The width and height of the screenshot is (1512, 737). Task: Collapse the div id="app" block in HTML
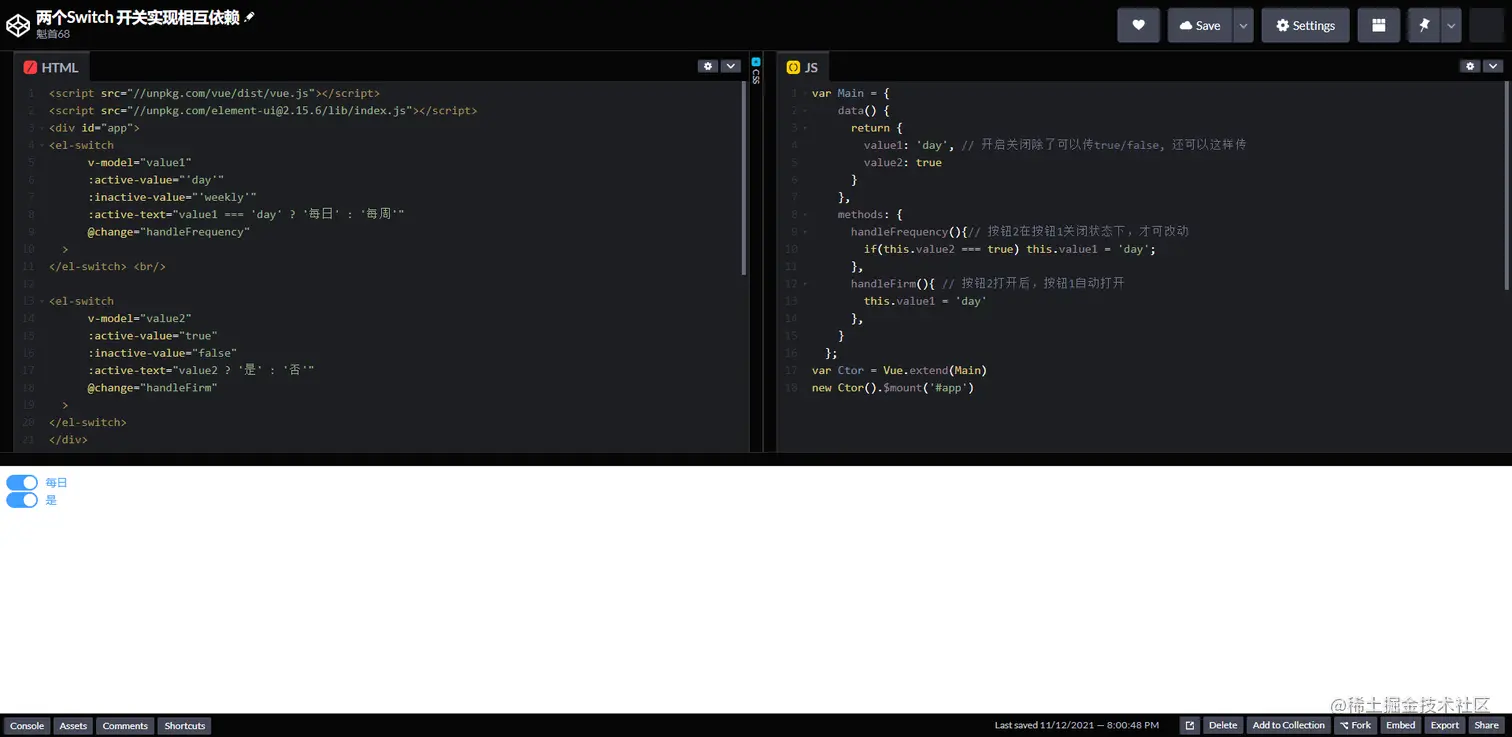pos(42,128)
